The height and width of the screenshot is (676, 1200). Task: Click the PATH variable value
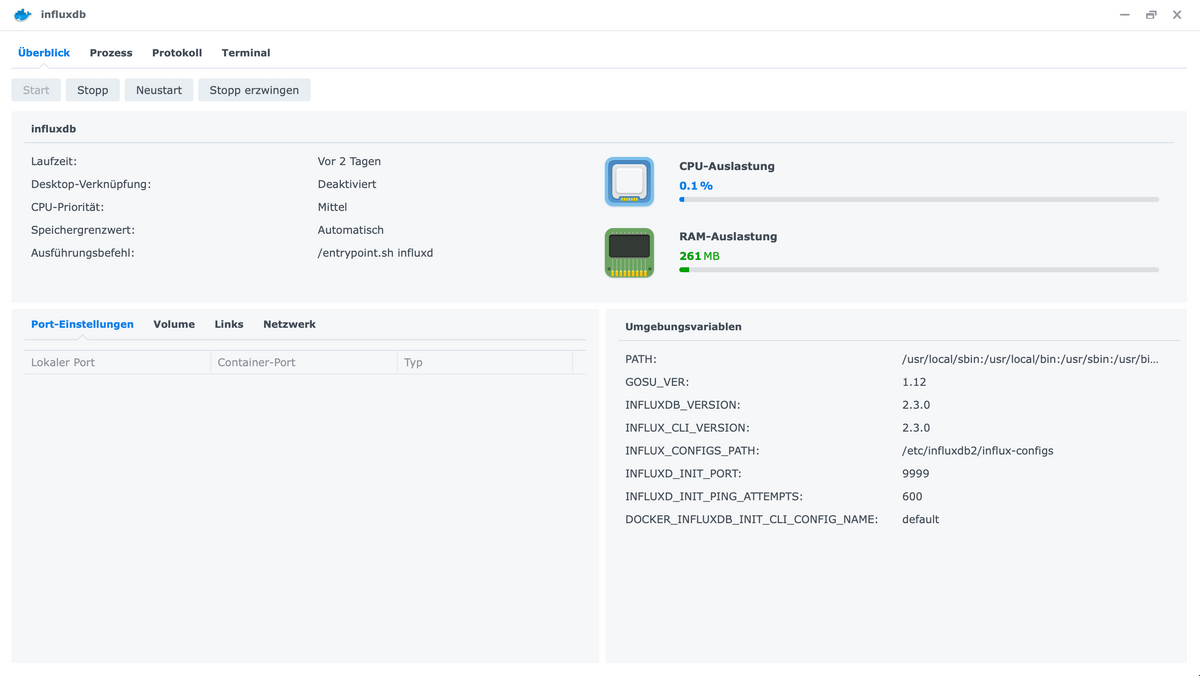click(1030, 359)
